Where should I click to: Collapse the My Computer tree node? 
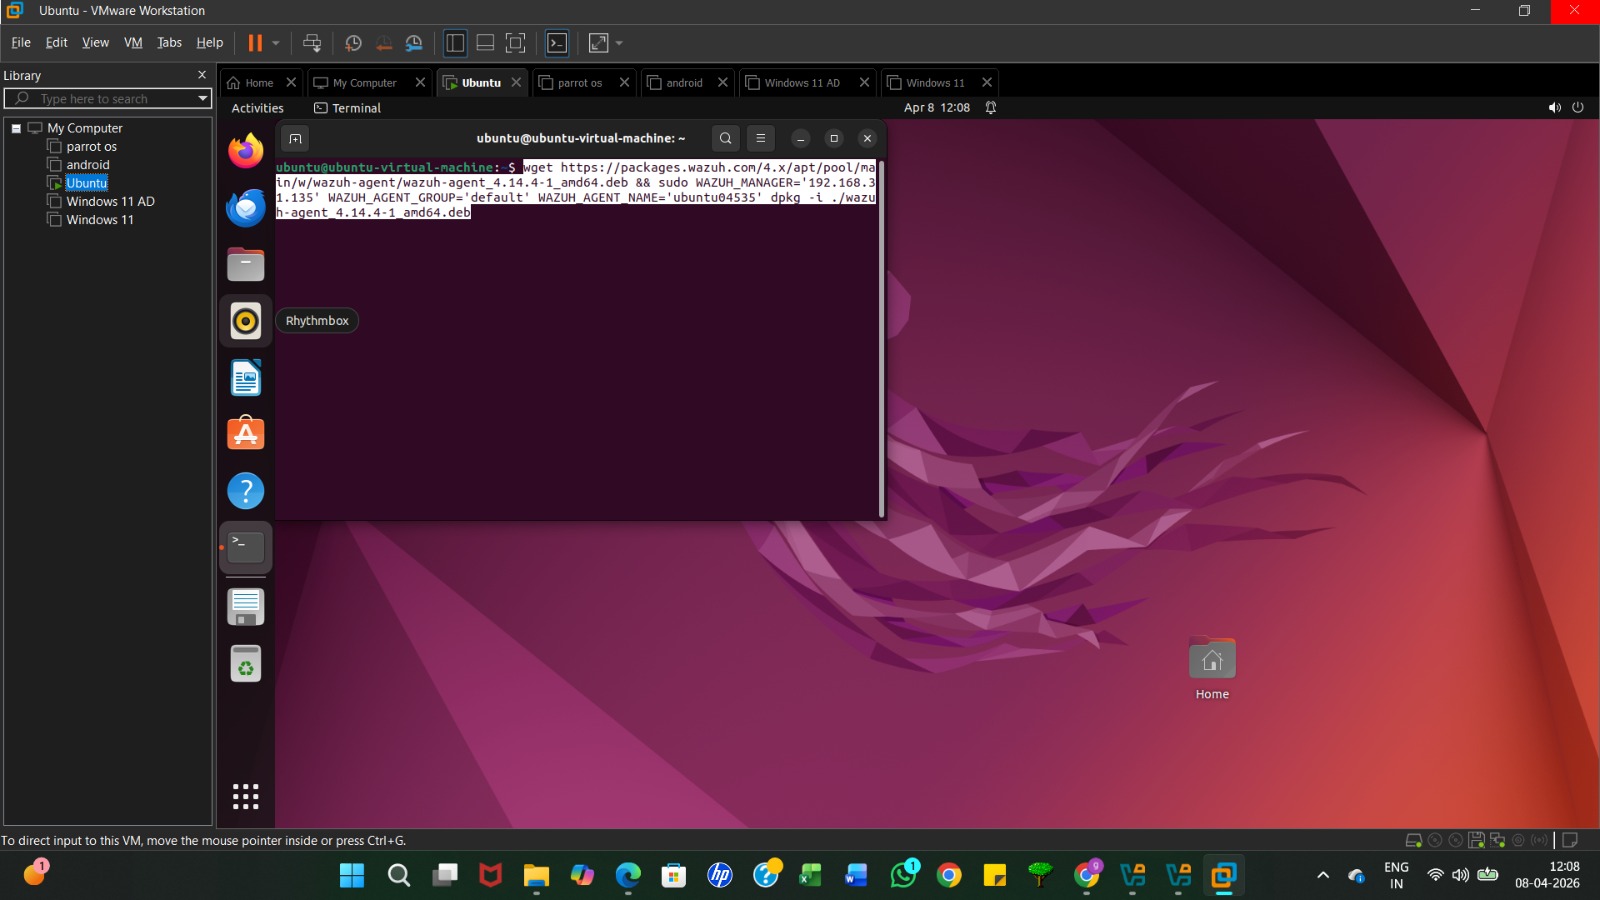[x=16, y=128]
